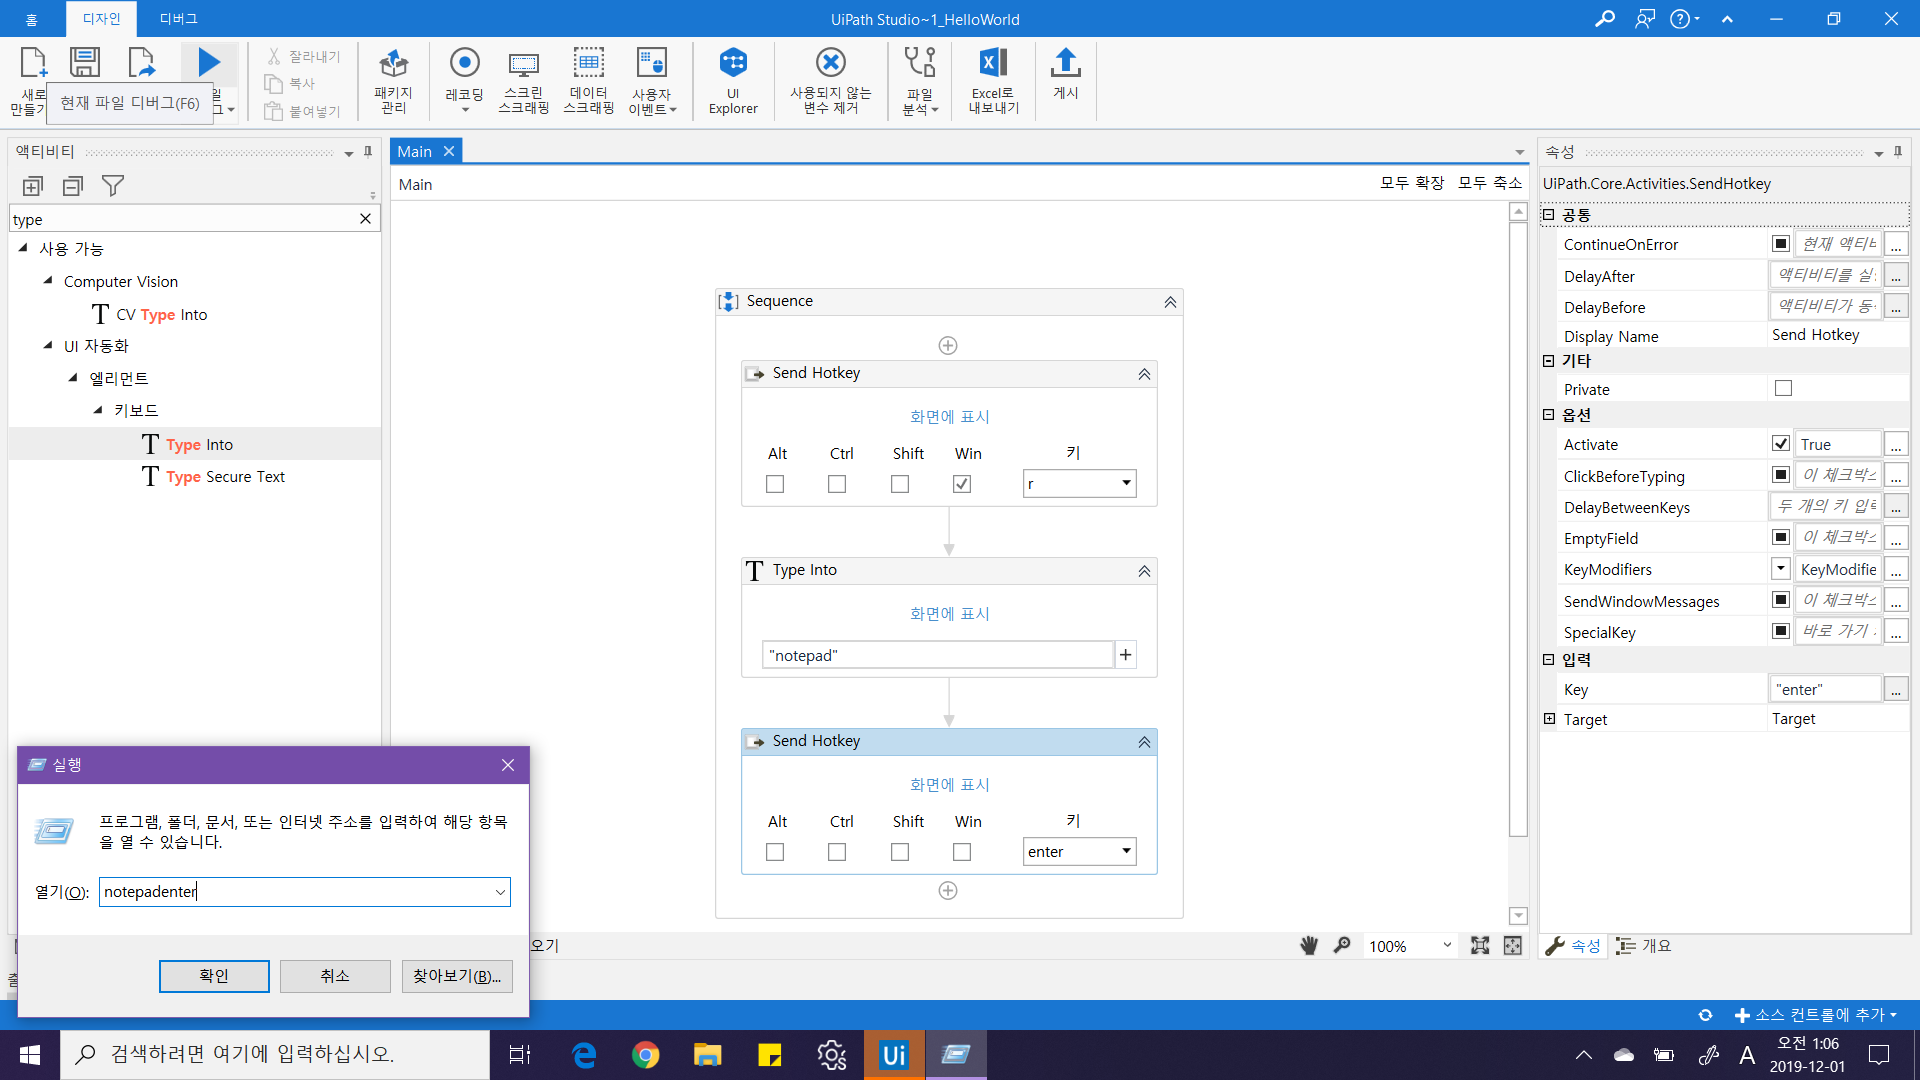The height and width of the screenshot is (1080, 1920).
Task: Open the zoom percentage dropdown
Action: click(1446, 946)
